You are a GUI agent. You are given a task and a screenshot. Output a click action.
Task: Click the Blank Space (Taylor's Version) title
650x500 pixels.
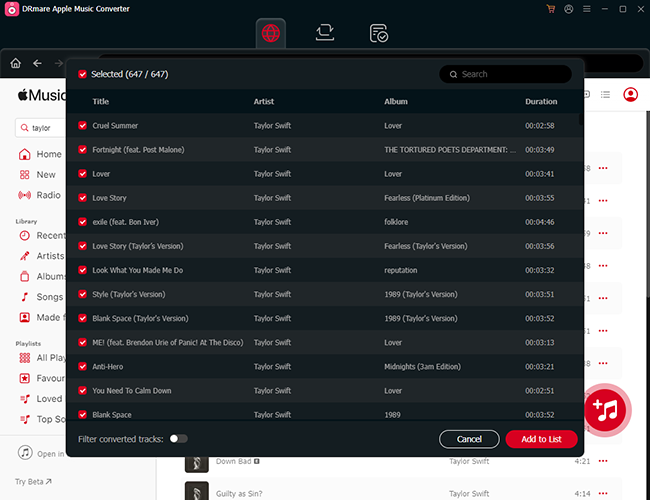point(140,318)
